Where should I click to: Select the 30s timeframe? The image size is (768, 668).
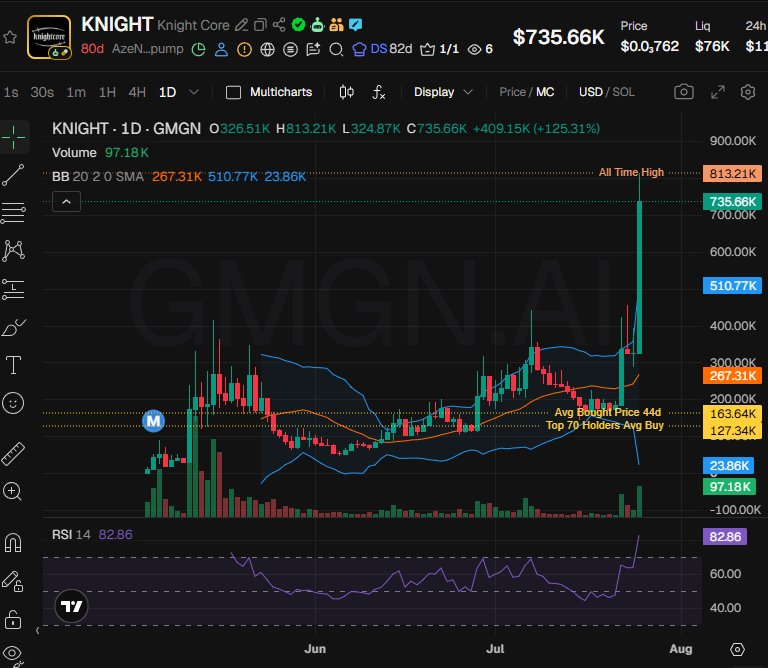click(42, 92)
